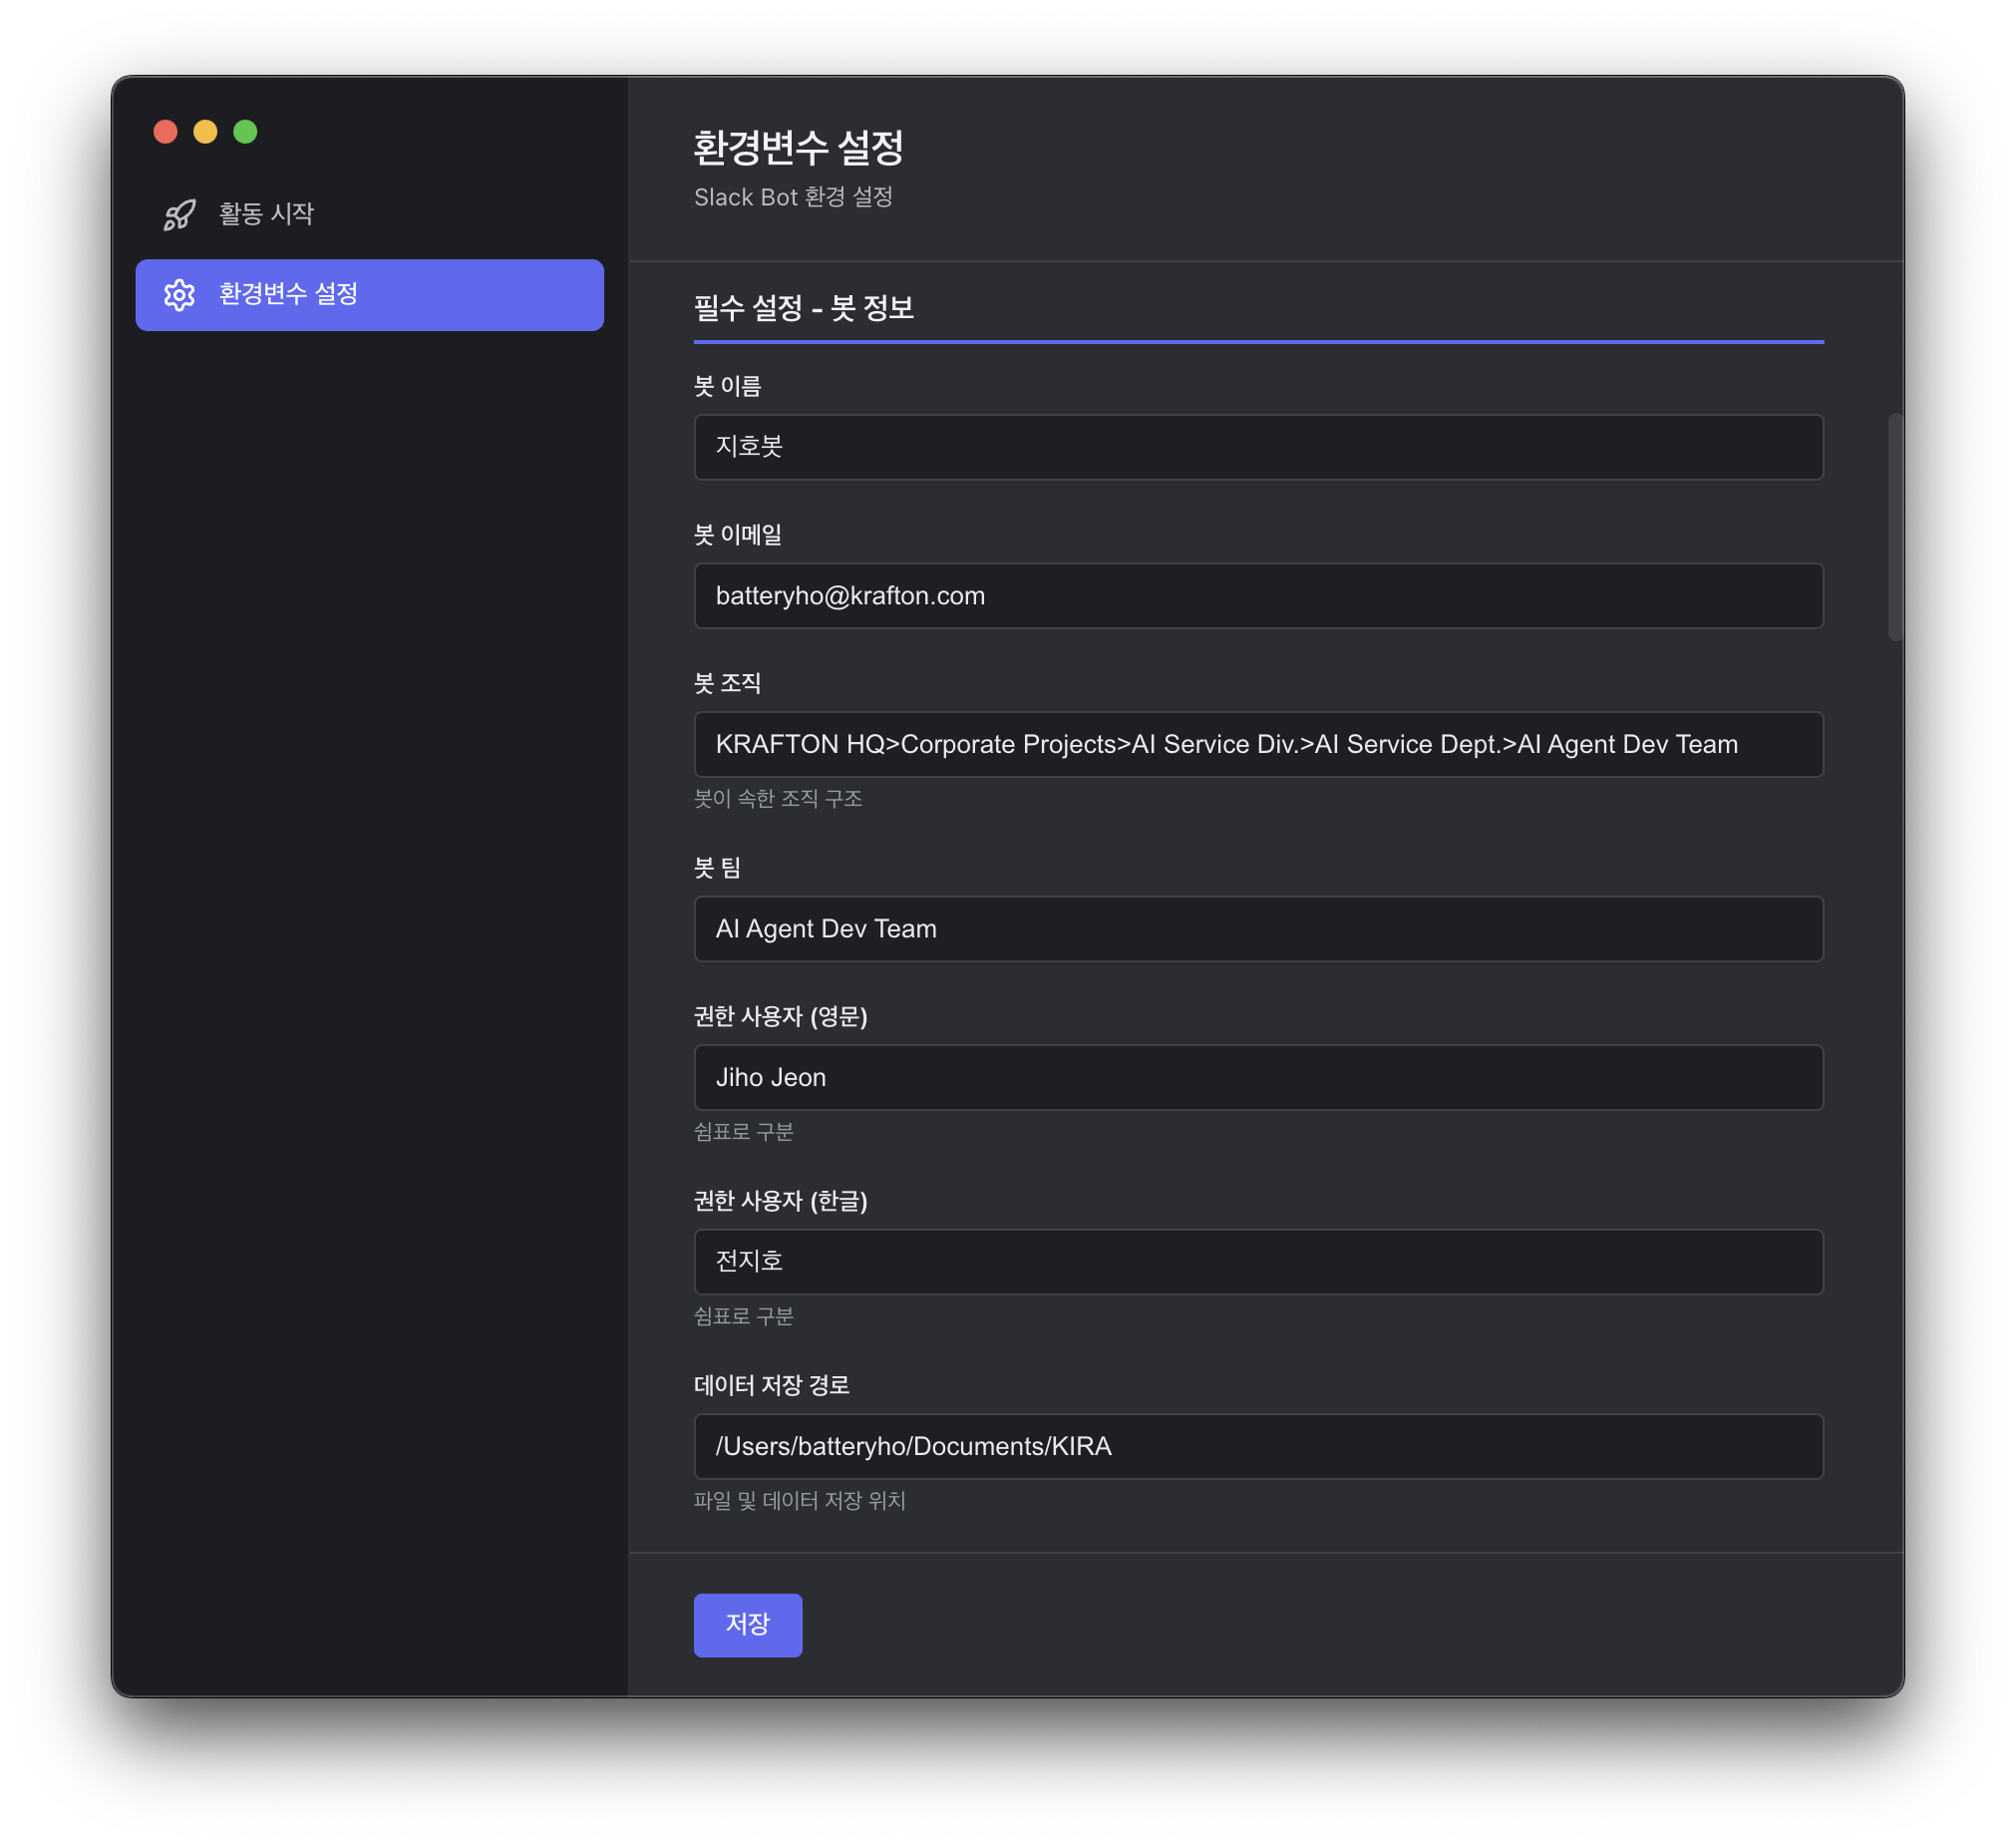Viewport: 2016px width, 1845px height.
Task: Click the red close traffic light
Action: 165,131
